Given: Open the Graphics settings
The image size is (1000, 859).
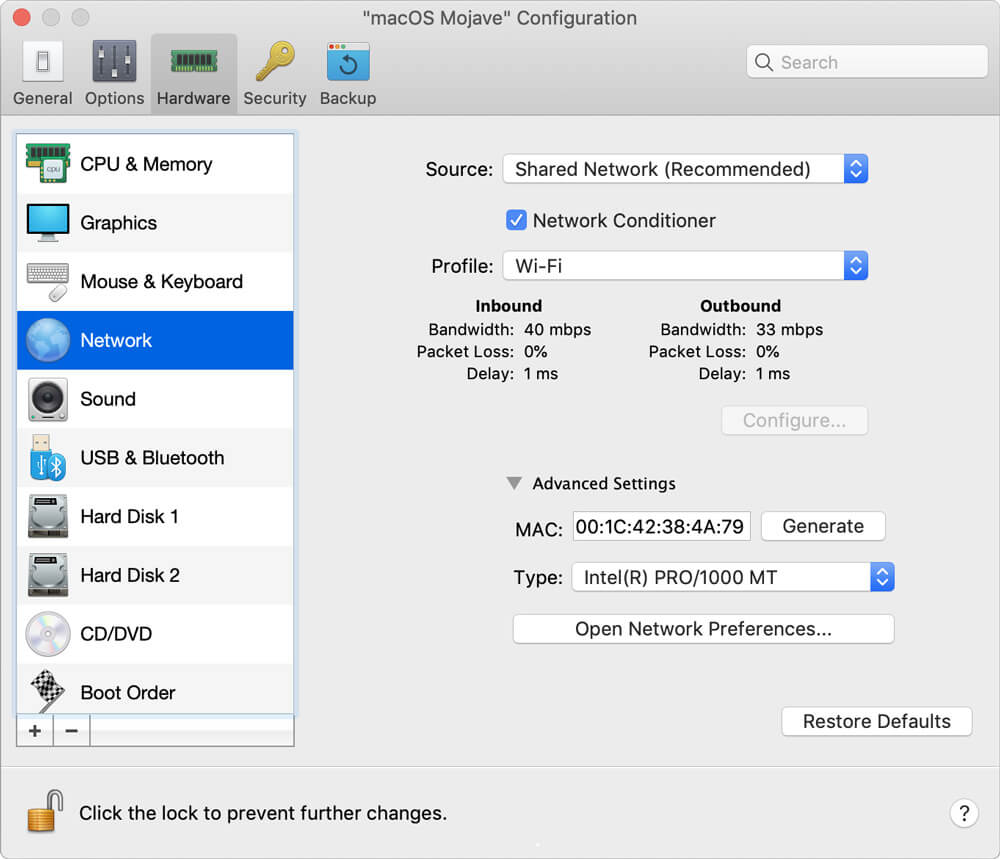Looking at the screenshot, I should [x=118, y=222].
